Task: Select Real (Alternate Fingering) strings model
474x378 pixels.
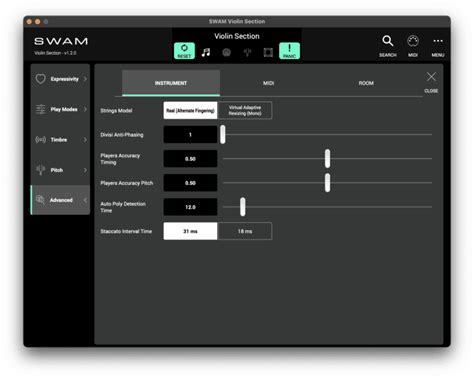Action: (190, 110)
